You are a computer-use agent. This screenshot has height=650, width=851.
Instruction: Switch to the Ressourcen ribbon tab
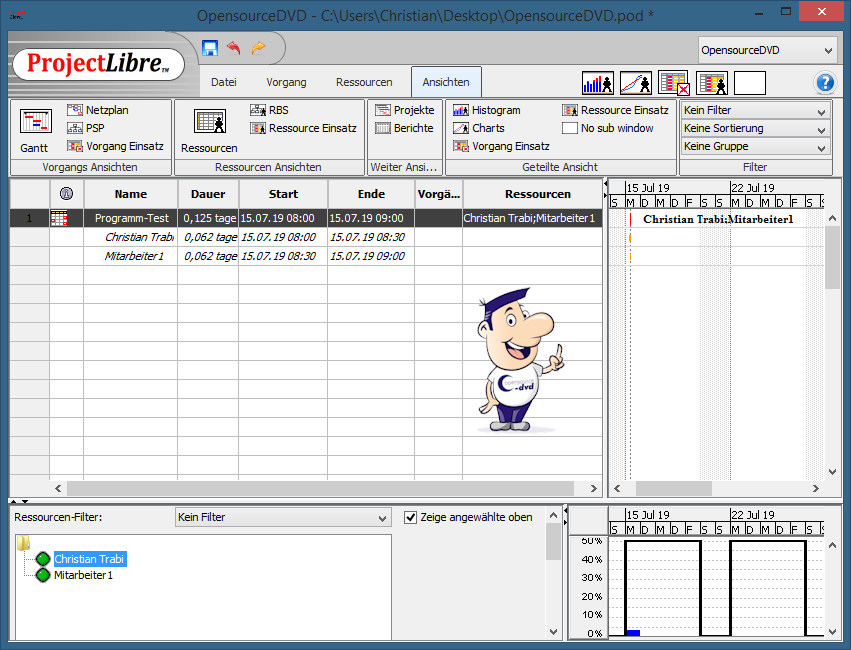(x=364, y=82)
